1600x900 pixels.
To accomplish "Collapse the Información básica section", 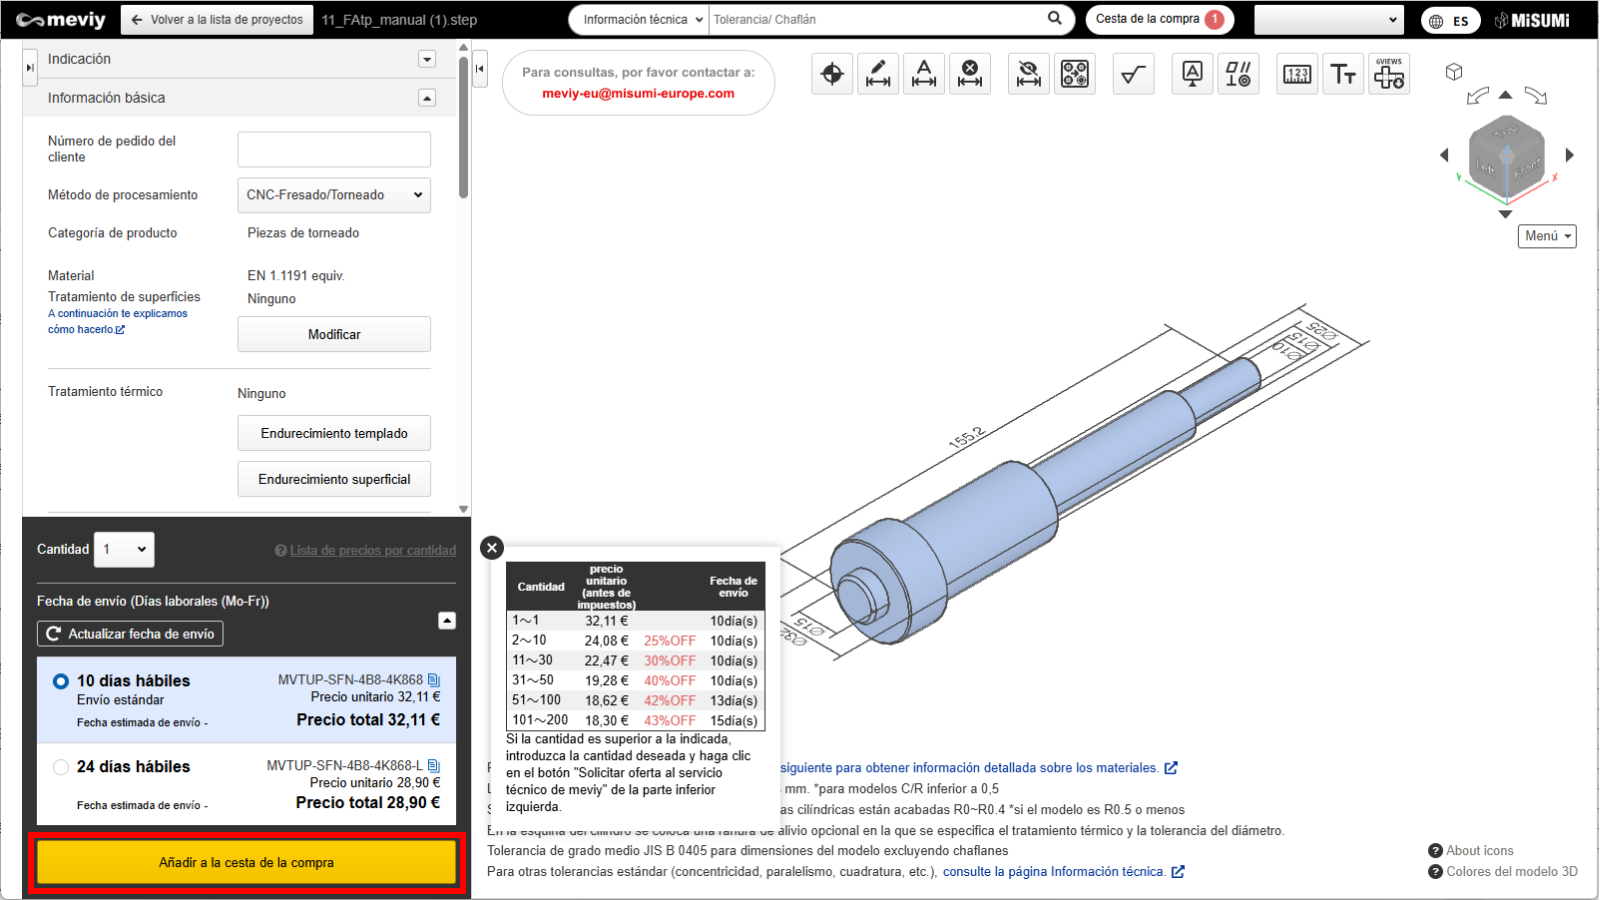I will 427,98.
